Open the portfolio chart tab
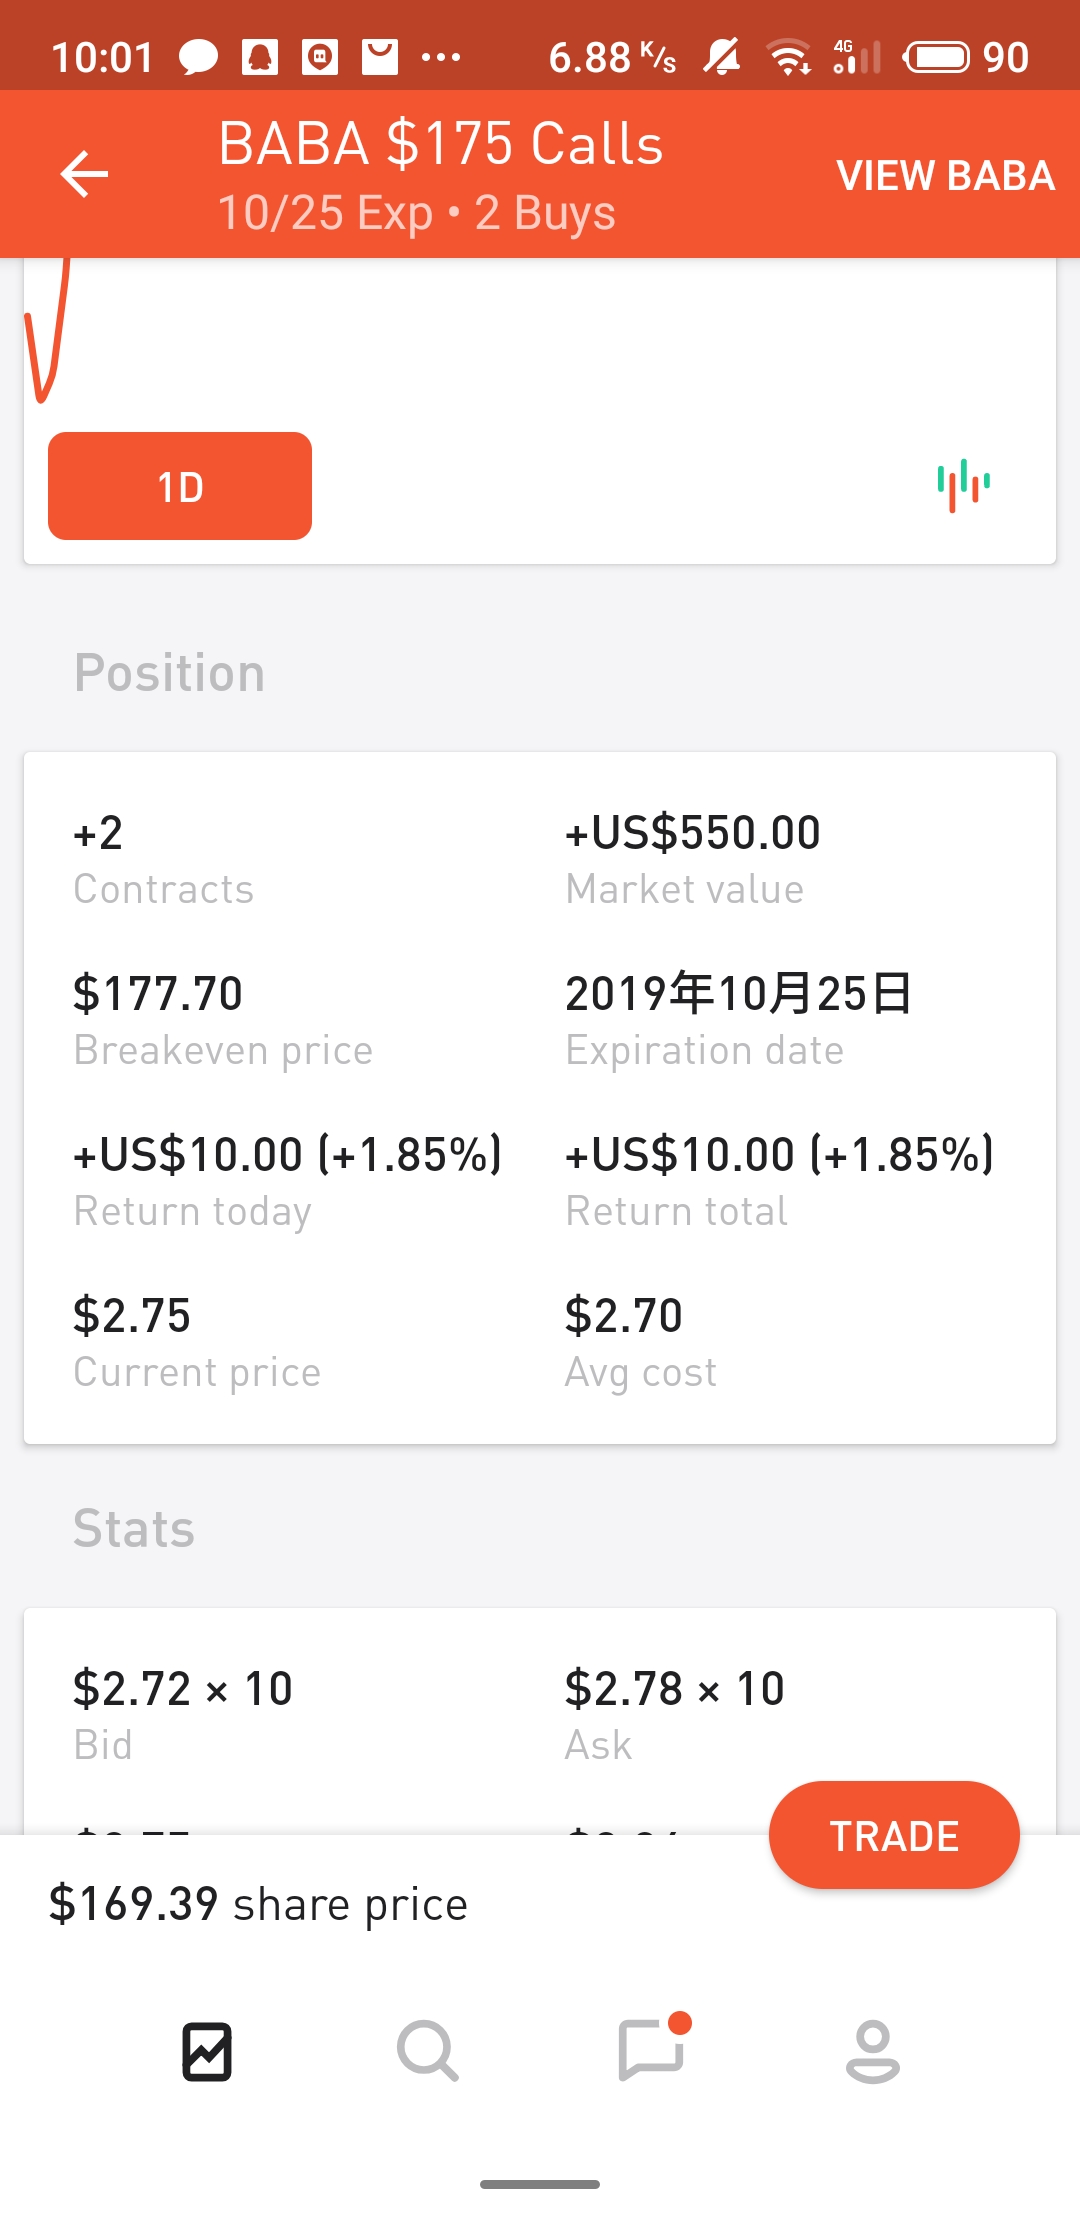 (207, 2052)
